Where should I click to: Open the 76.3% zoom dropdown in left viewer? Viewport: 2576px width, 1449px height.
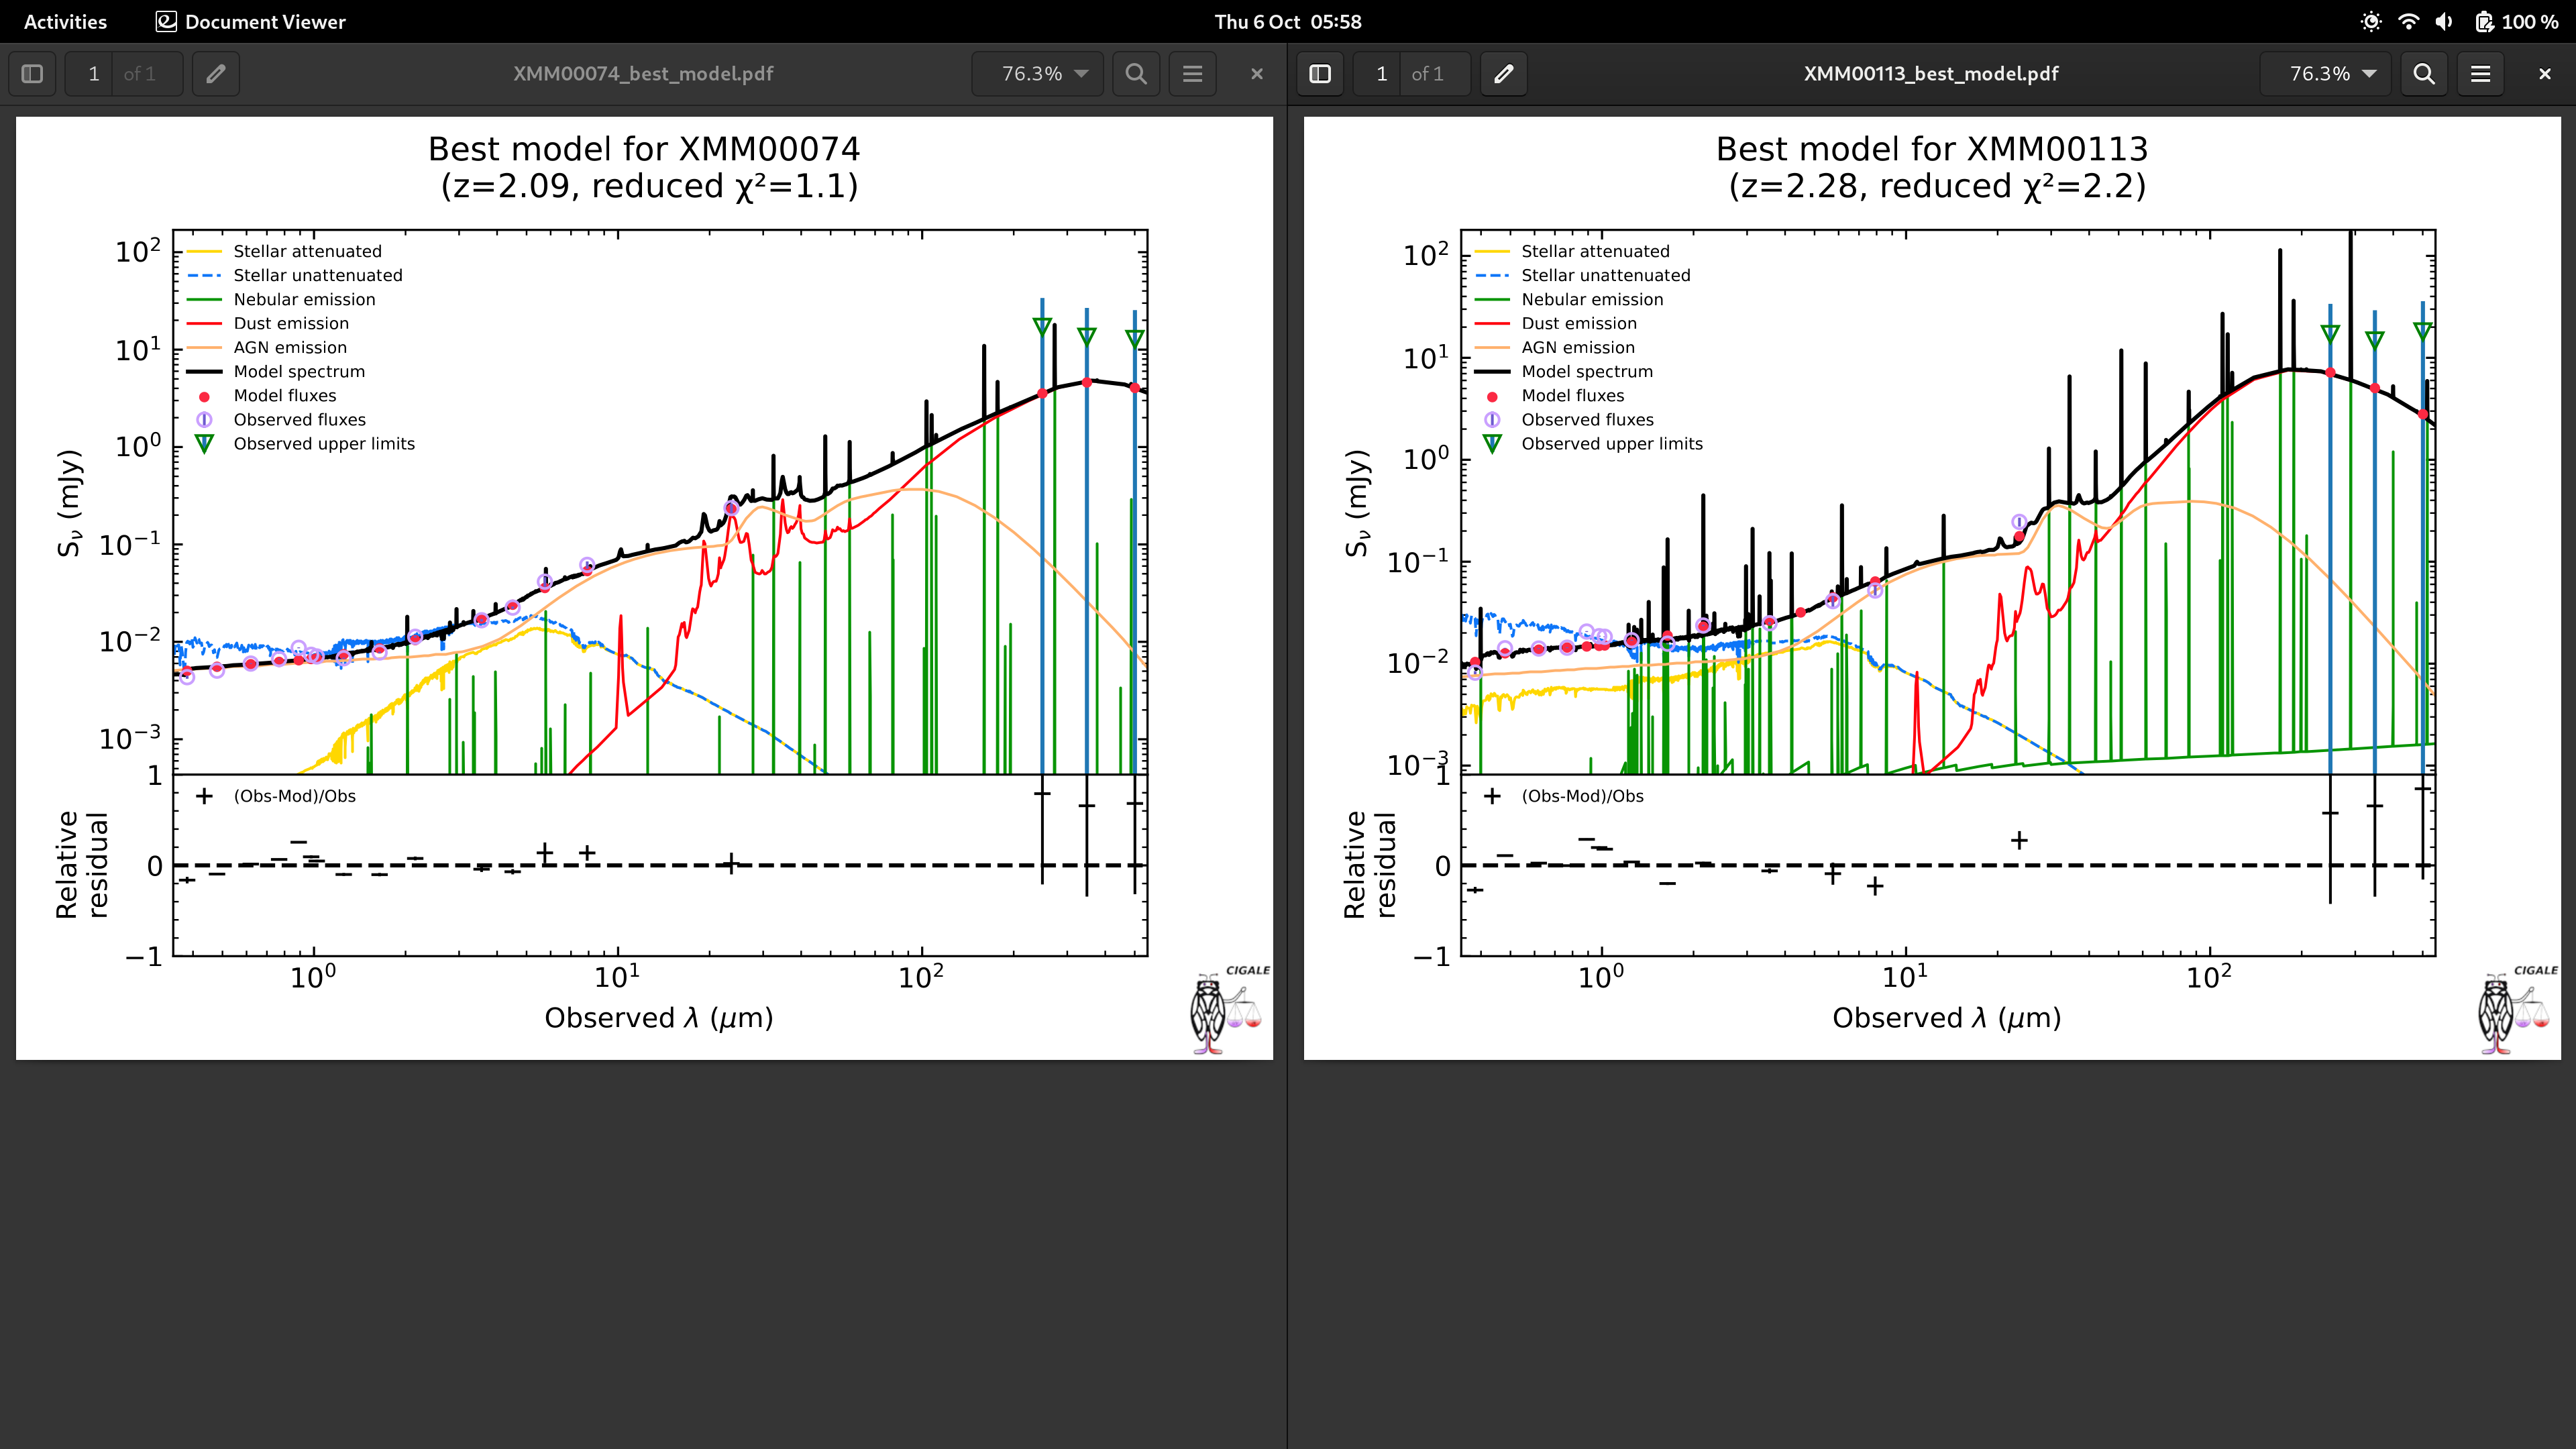point(1037,73)
